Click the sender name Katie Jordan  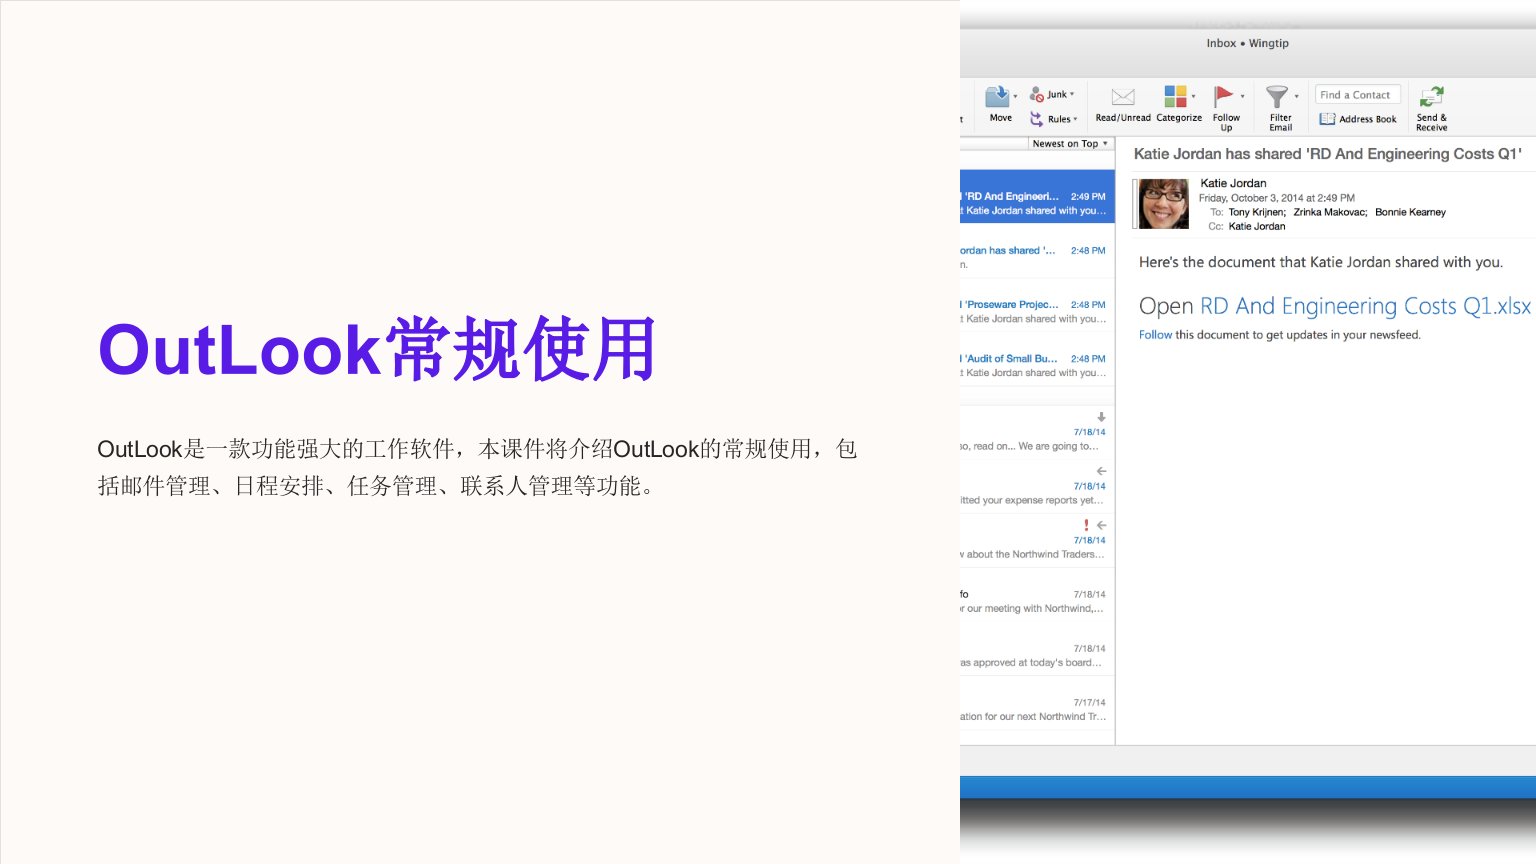(x=1233, y=183)
